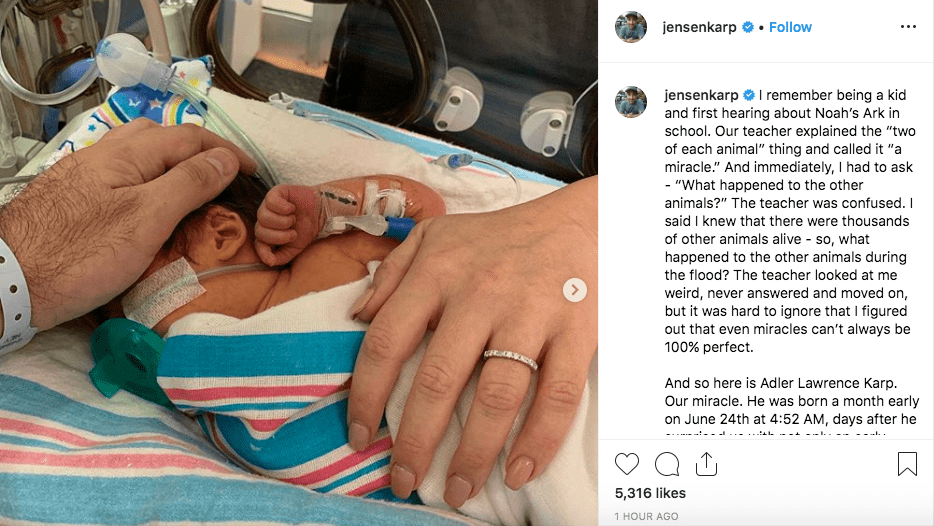Open the avatar beside the caption text

[x=631, y=102]
